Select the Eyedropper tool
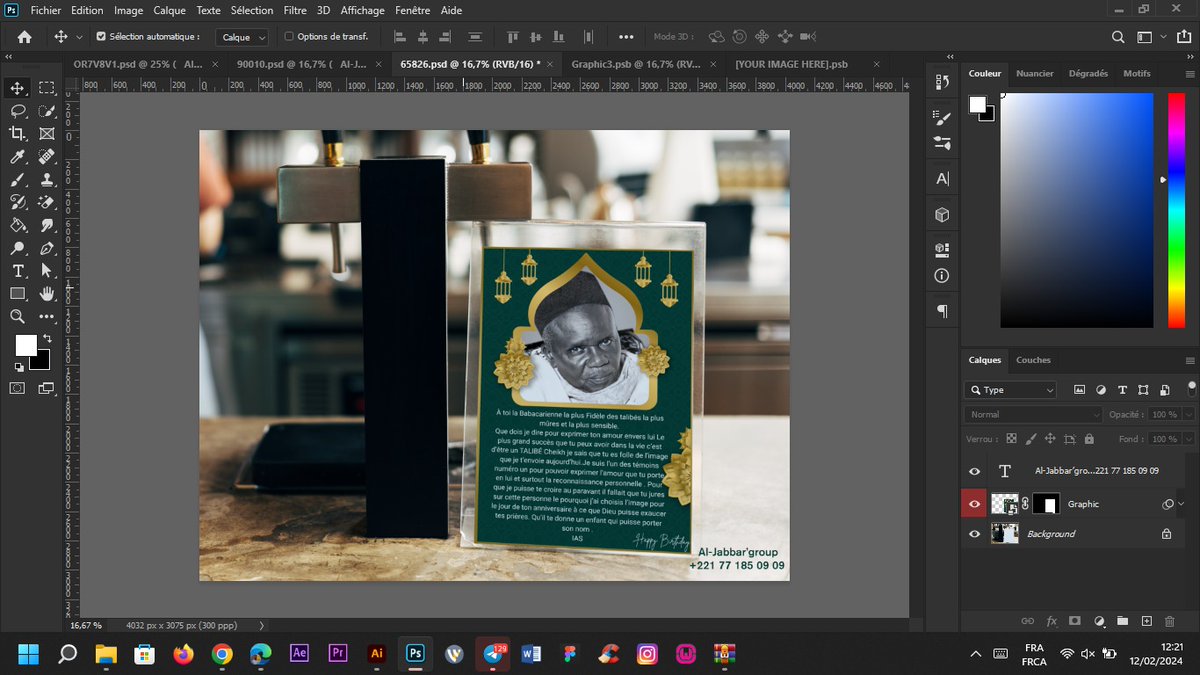The width and height of the screenshot is (1200, 675). tap(17, 157)
